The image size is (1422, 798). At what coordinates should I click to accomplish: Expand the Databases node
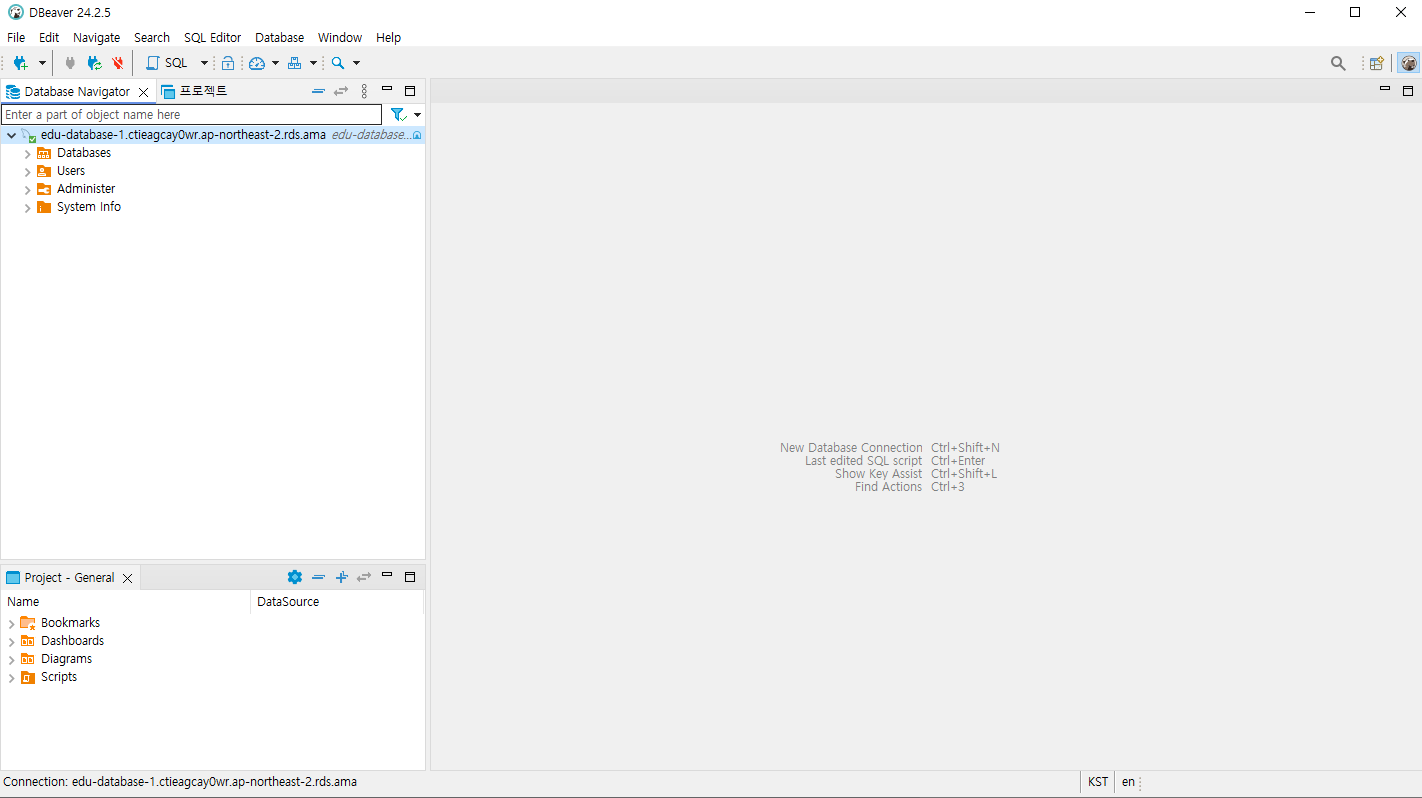click(27, 153)
